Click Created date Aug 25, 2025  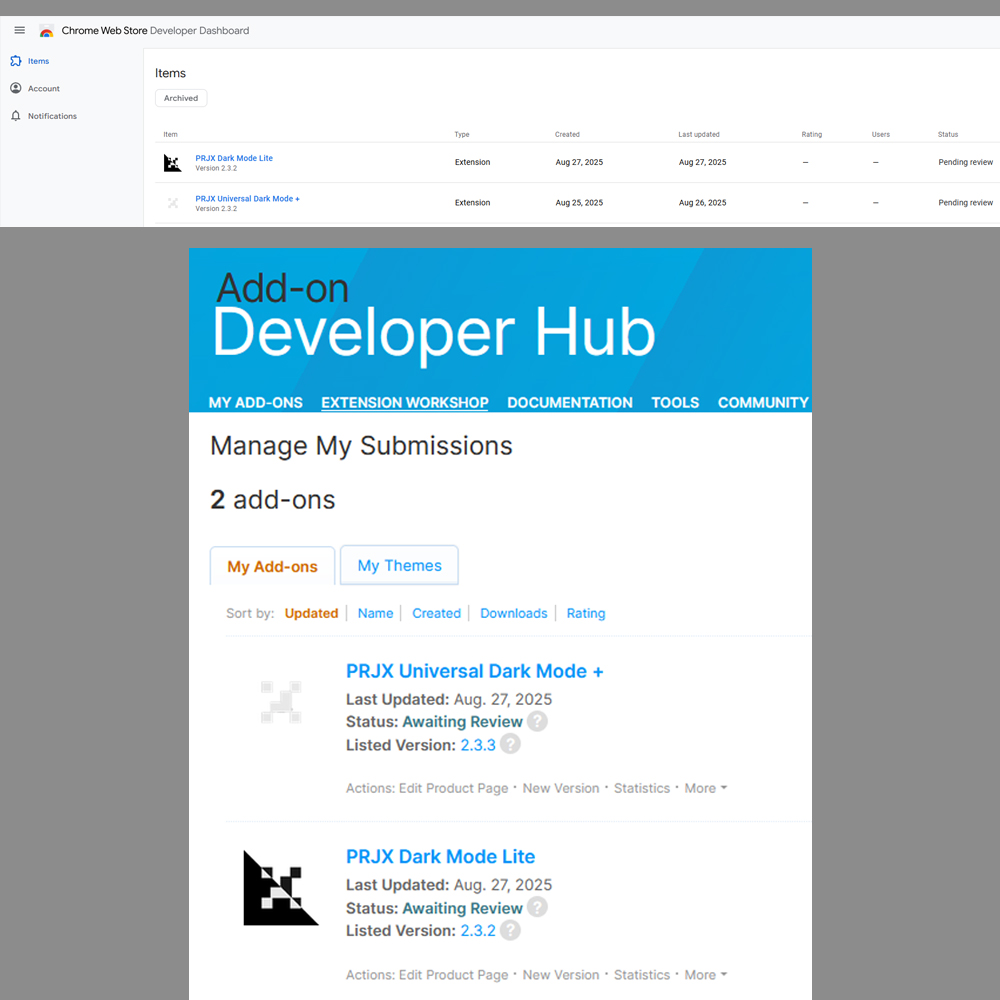tap(579, 203)
